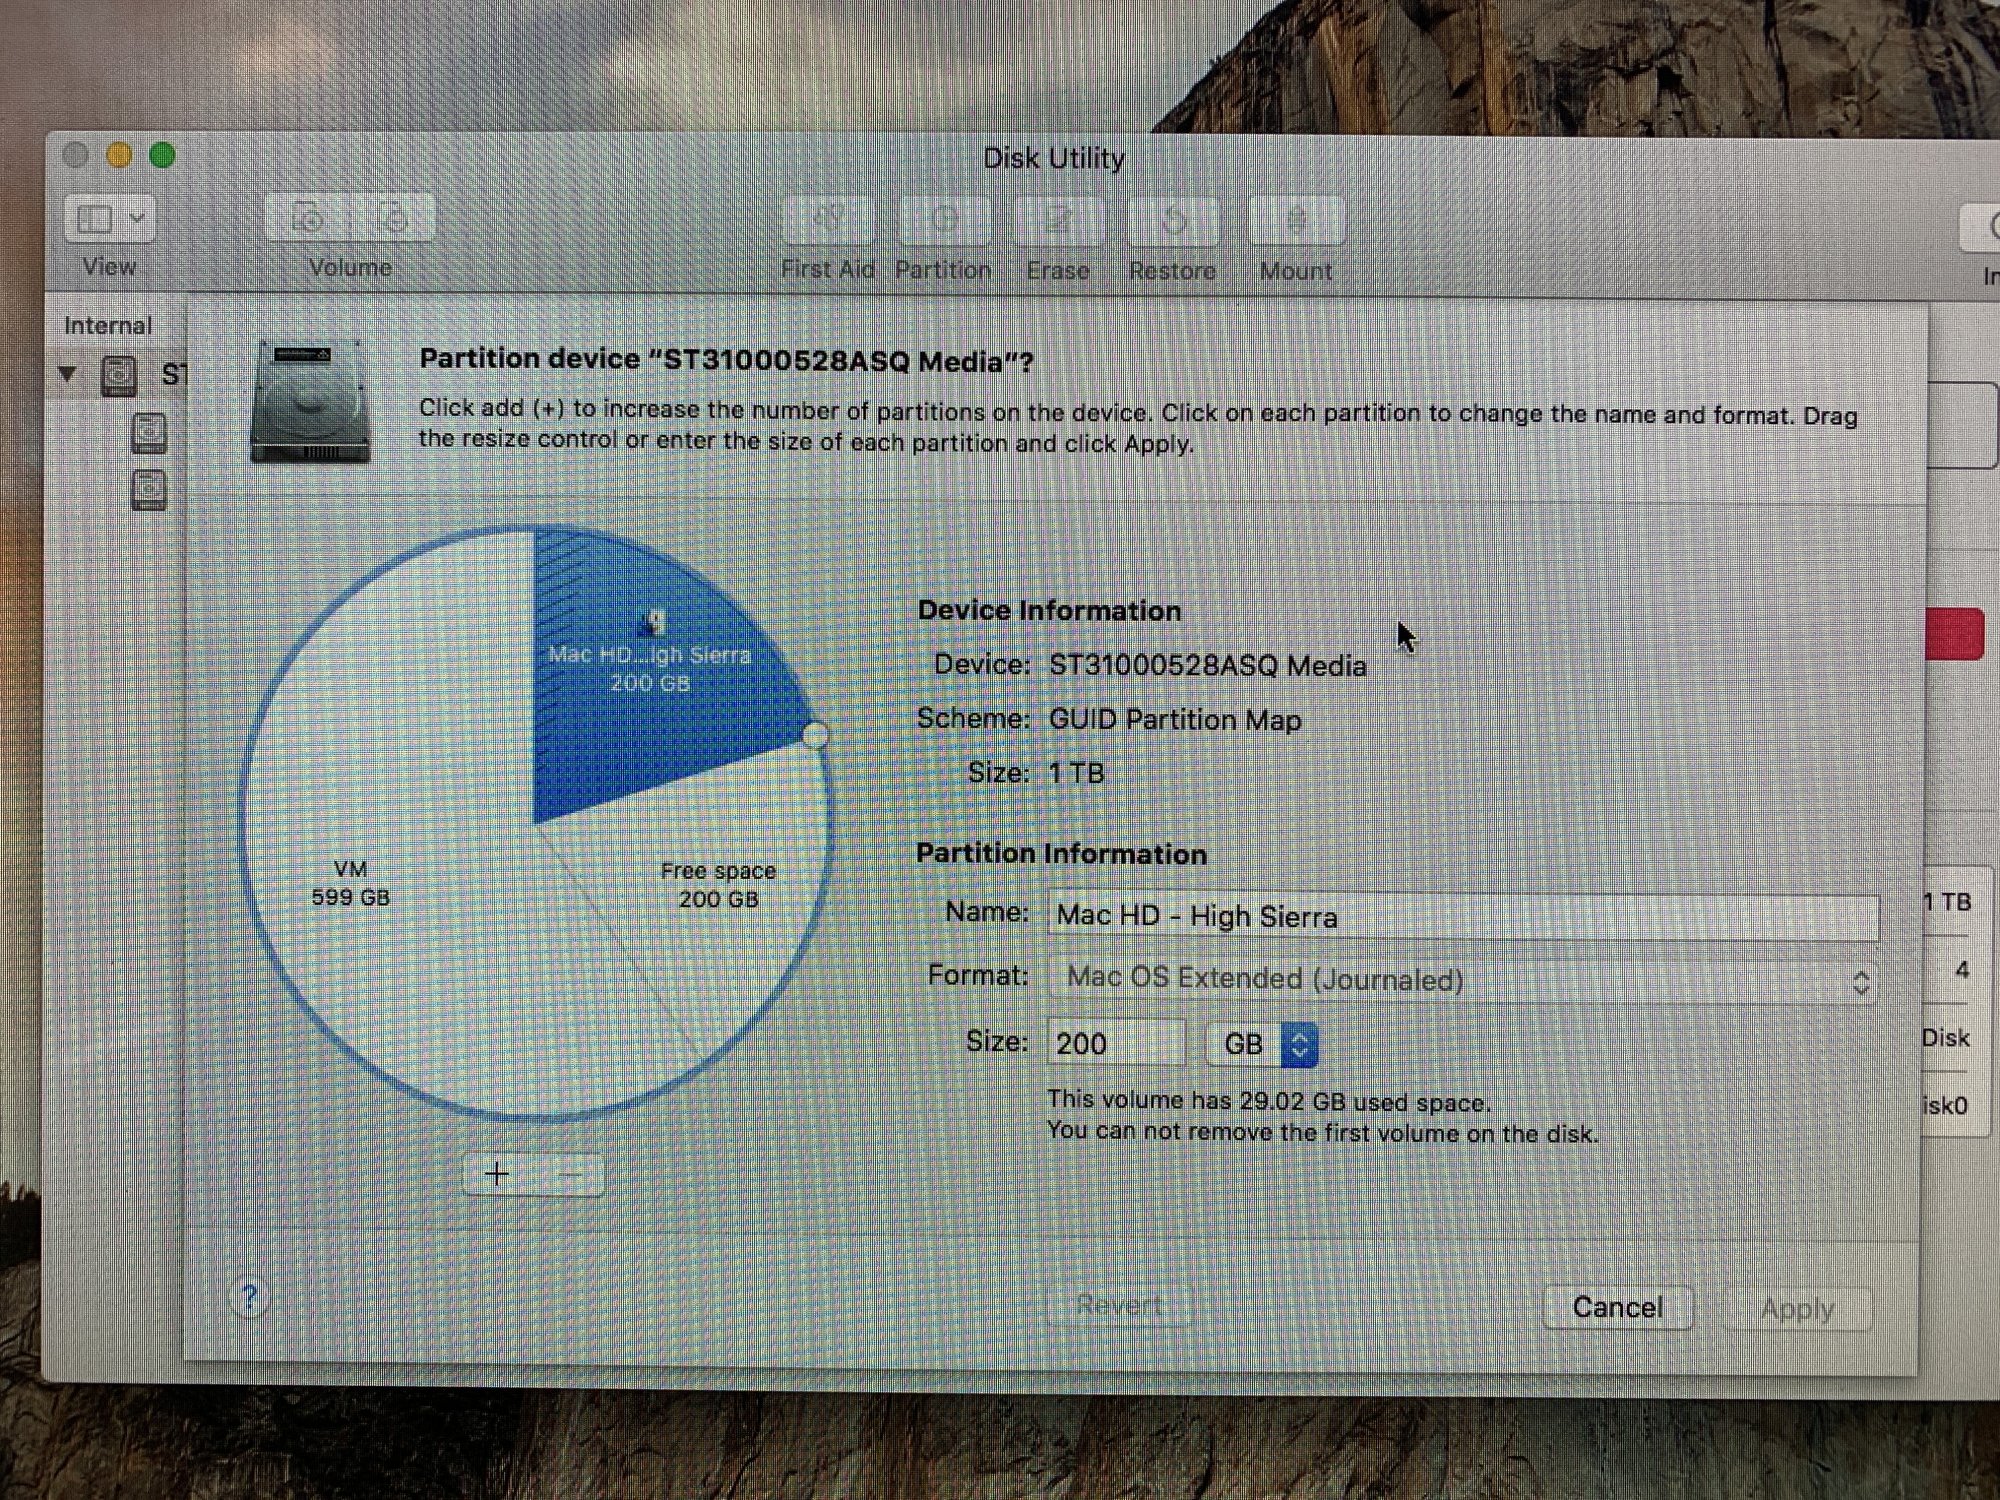The image size is (2000, 1500).
Task: Click the plus button to add partition
Action: click(497, 1174)
